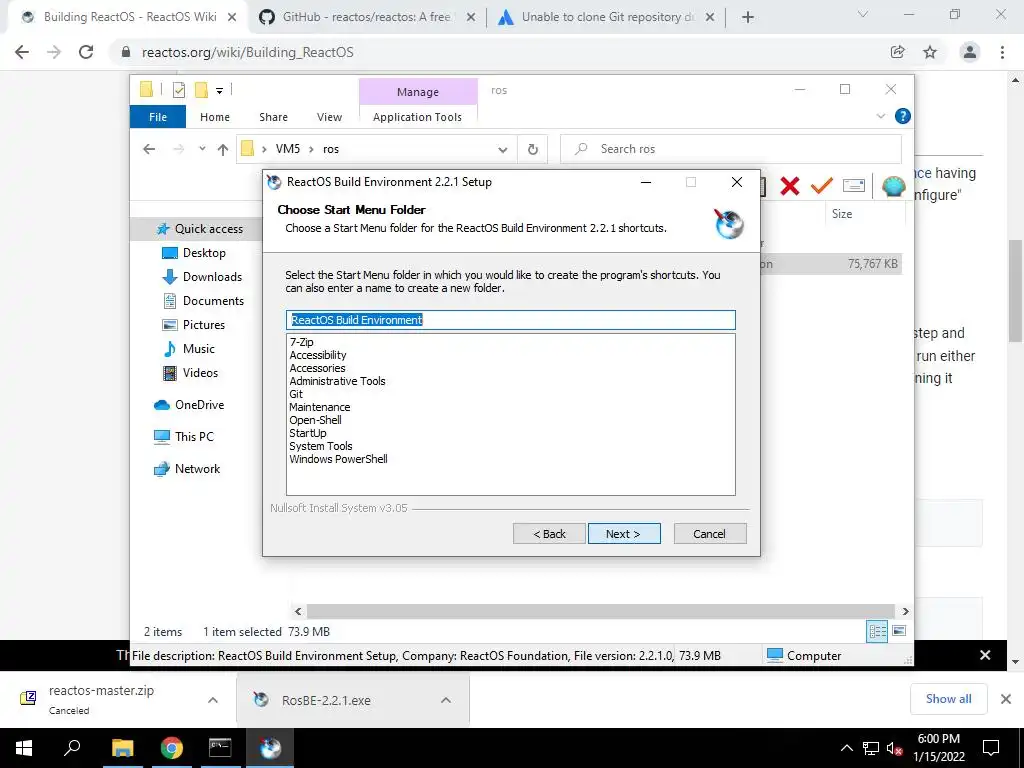Switch to the GitHub reactos/reactos browser tab

(x=367, y=17)
